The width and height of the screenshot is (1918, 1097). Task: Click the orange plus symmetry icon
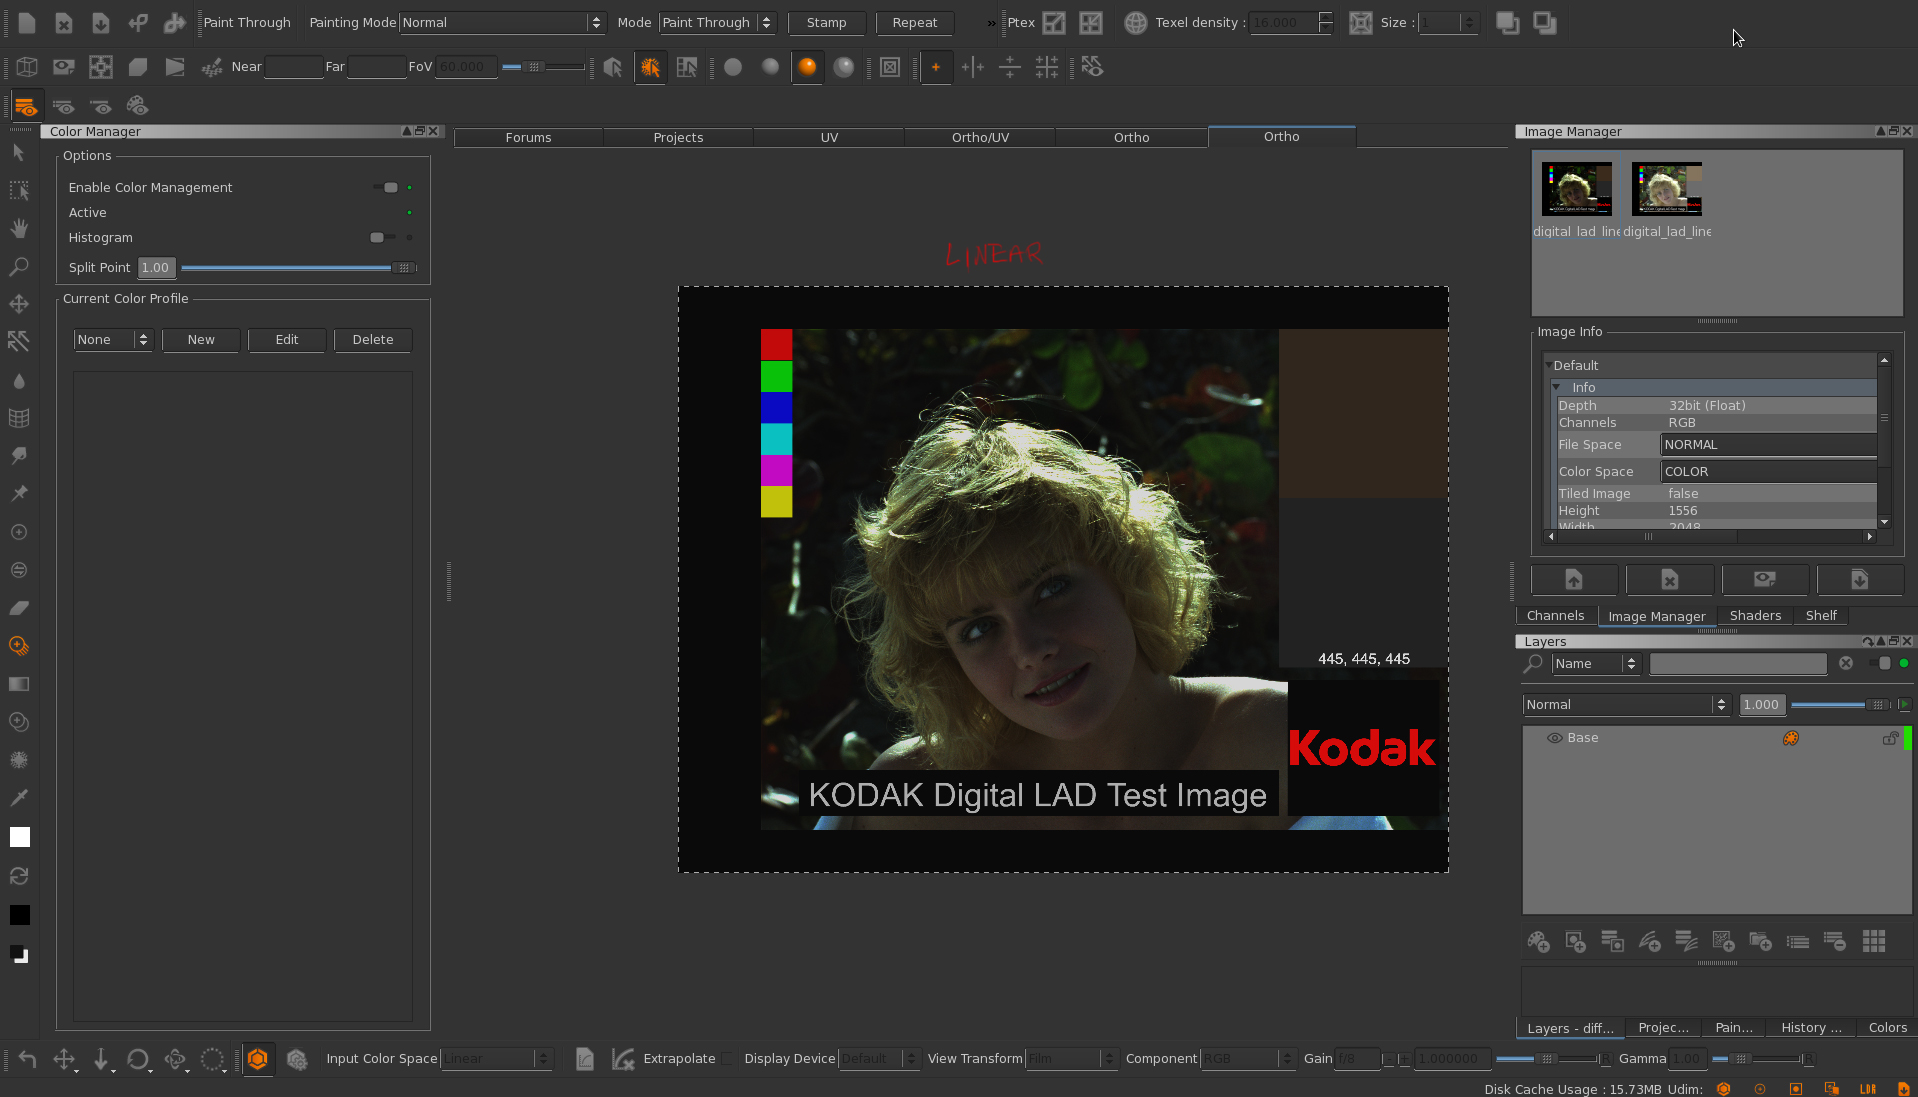[x=936, y=67]
